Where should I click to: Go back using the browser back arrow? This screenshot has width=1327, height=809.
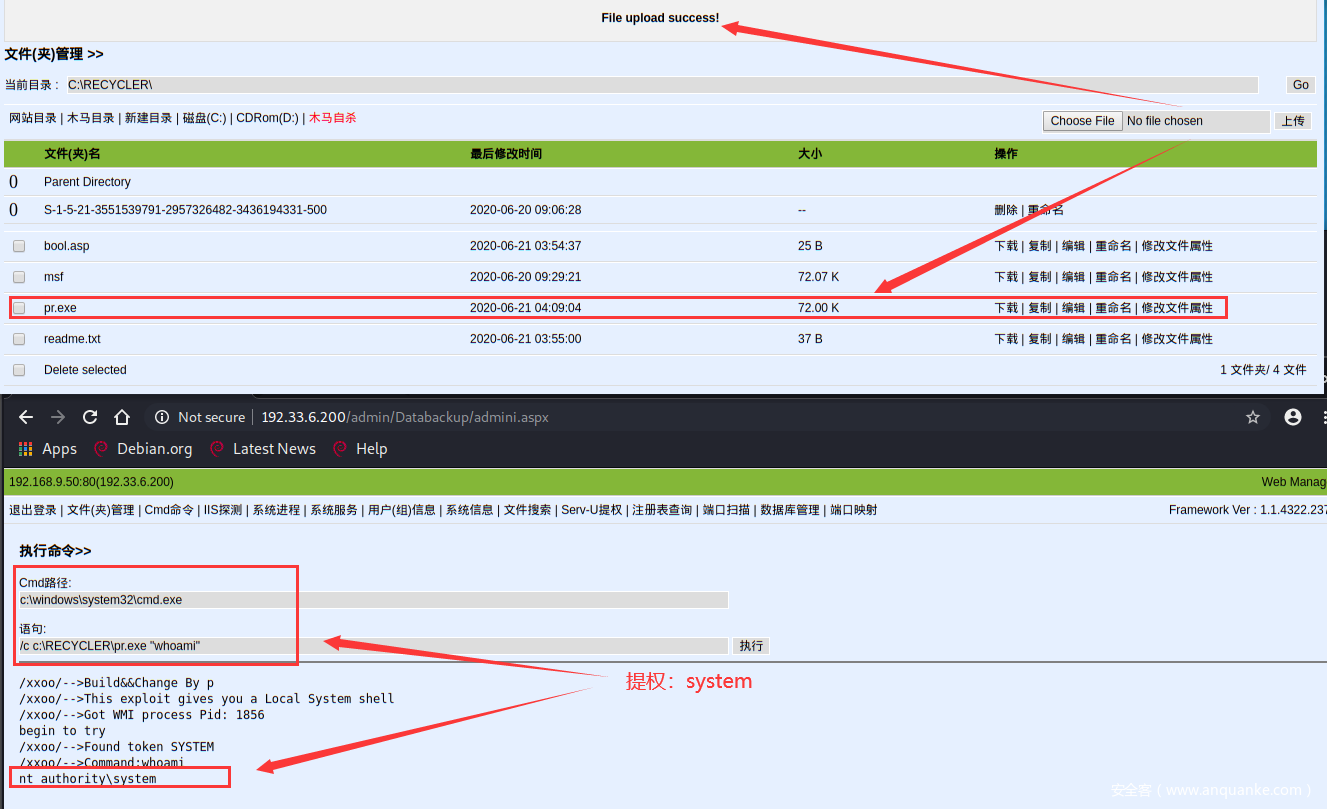26,417
